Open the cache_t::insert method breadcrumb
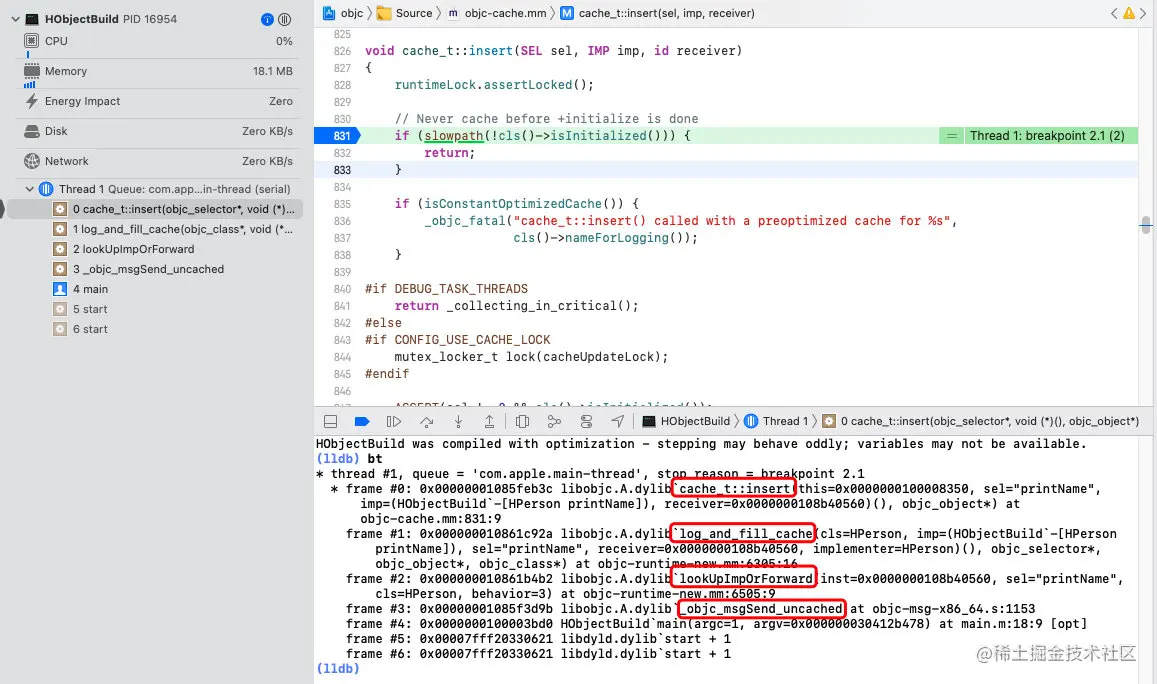 658,13
